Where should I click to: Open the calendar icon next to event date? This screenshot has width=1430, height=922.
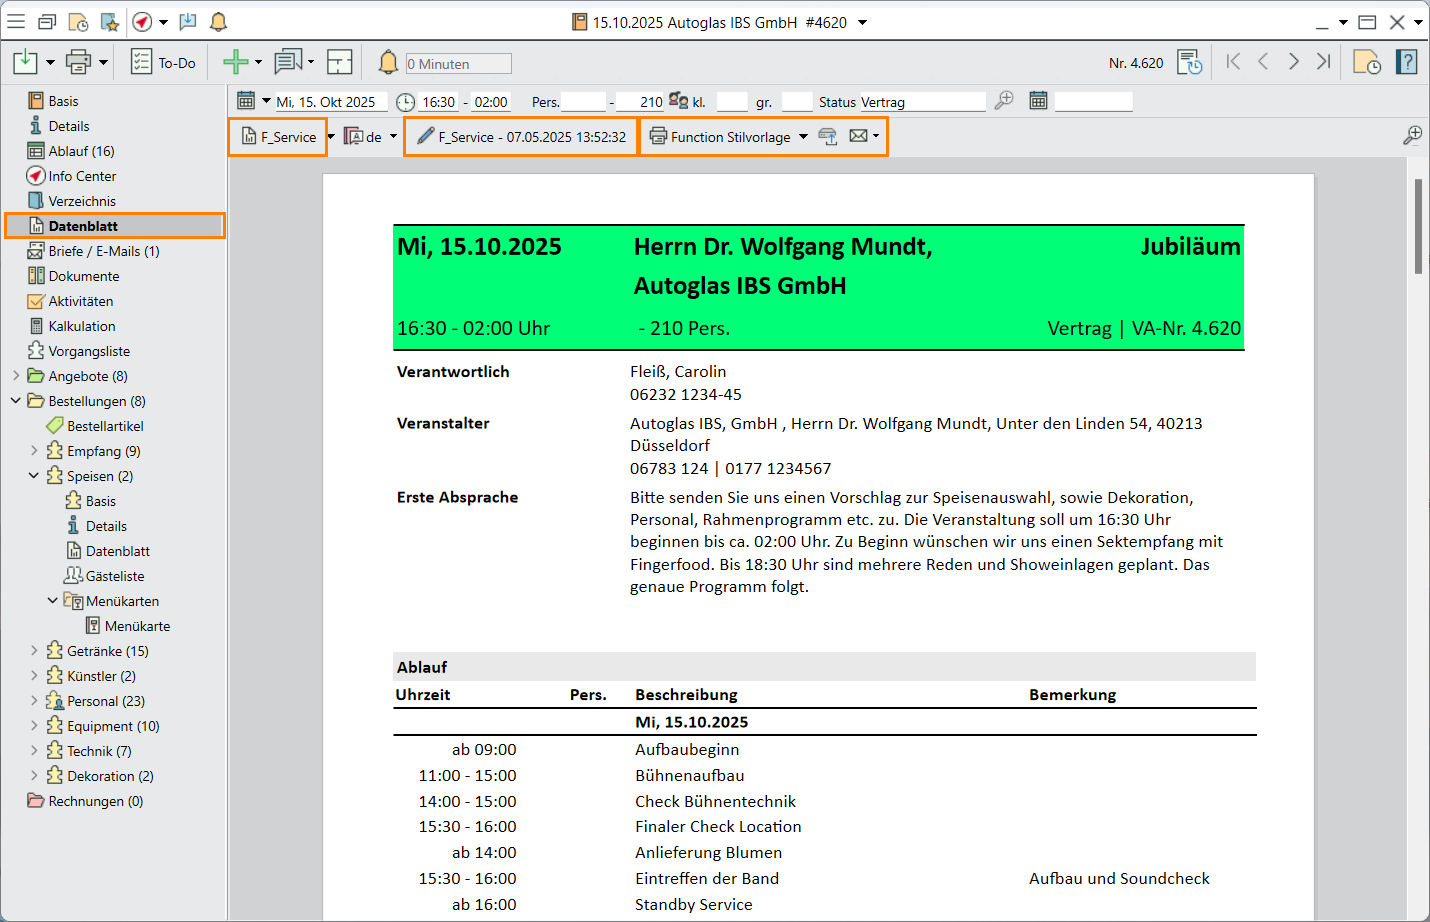click(246, 101)
